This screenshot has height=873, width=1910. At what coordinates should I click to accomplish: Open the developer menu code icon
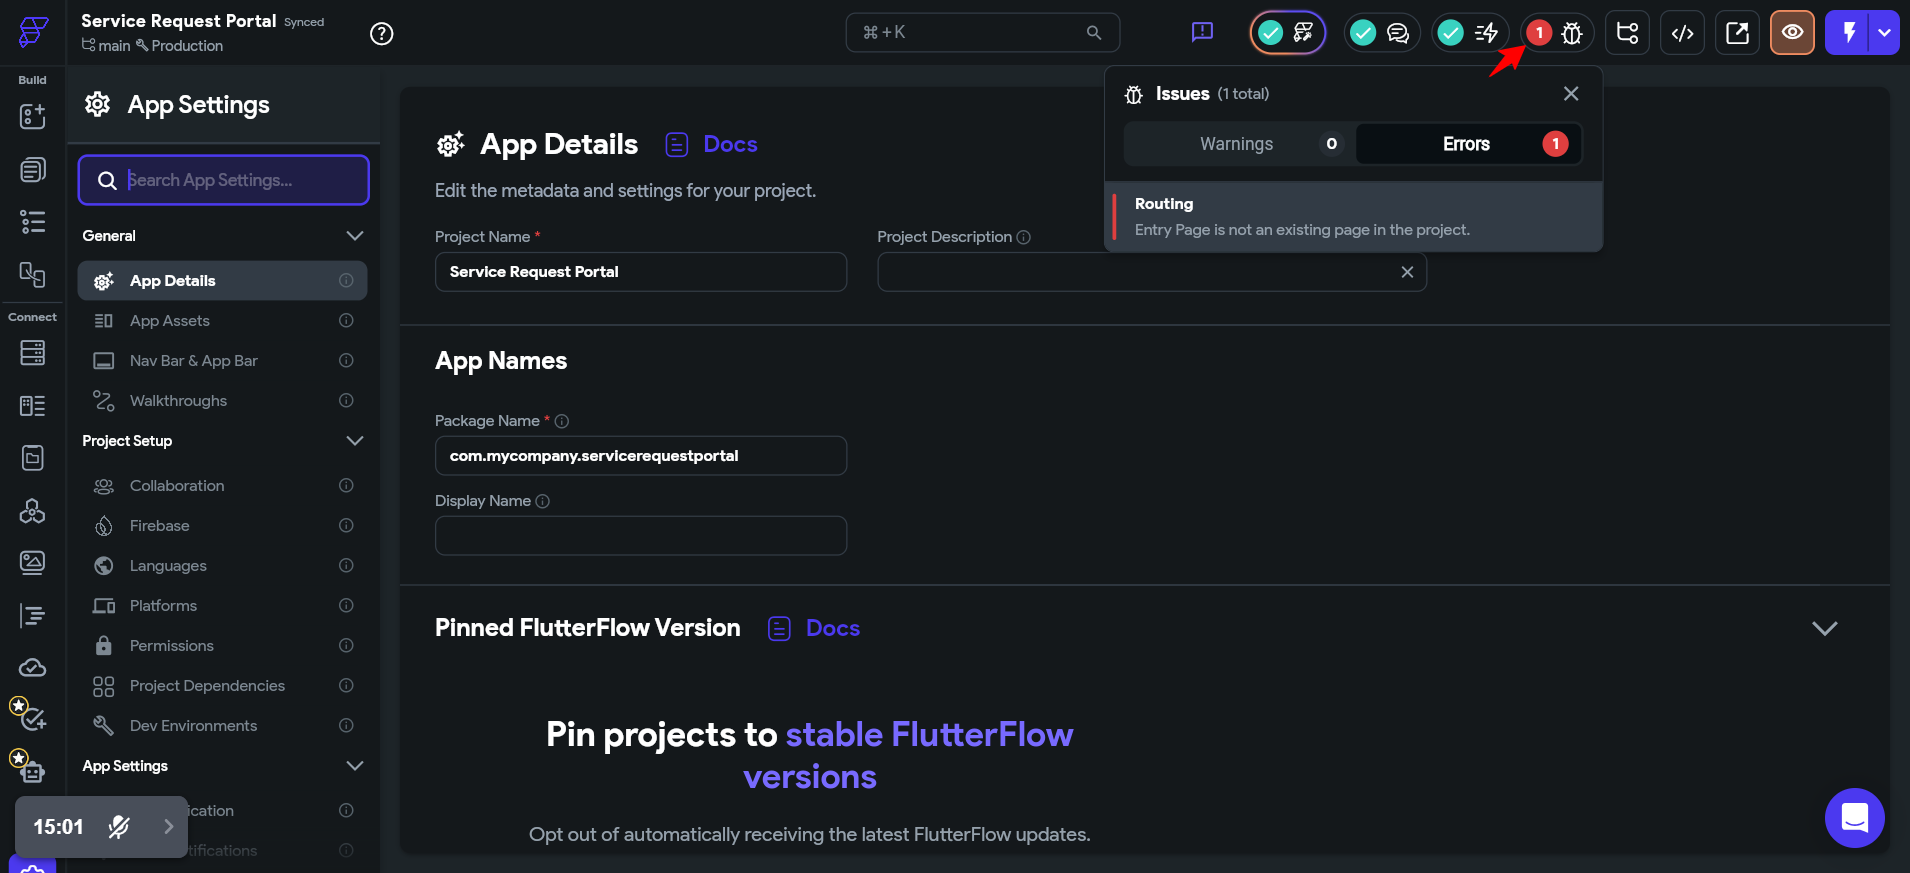(x=1682, y=33)
